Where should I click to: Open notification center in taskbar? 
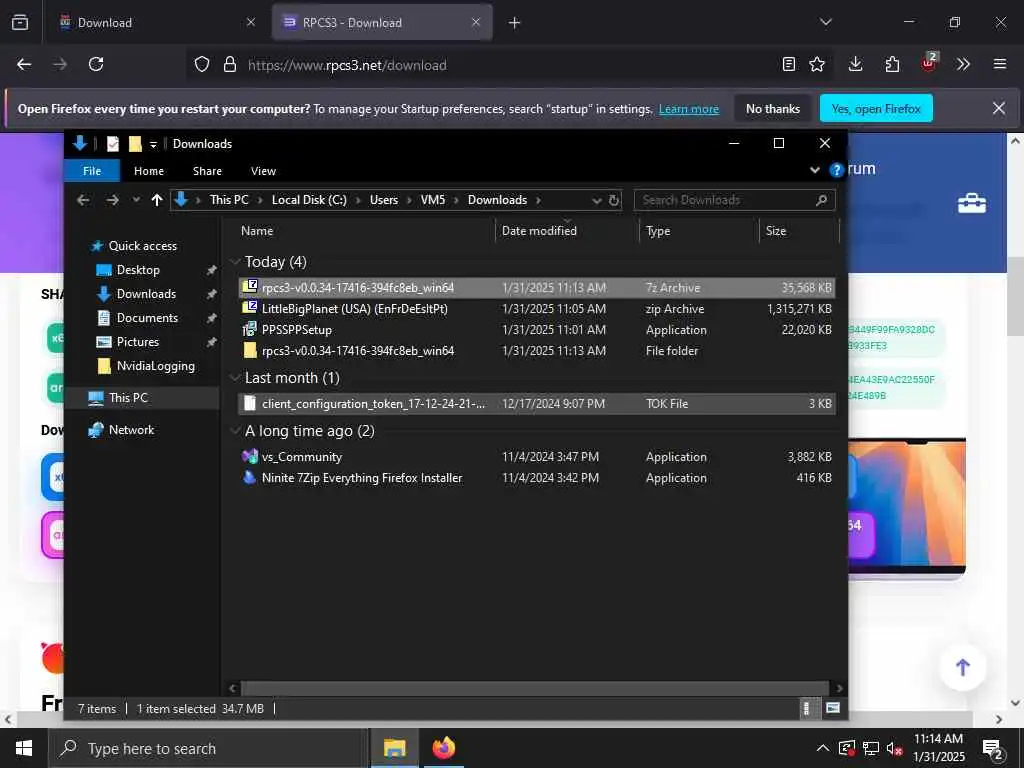[x=993, y=750]
